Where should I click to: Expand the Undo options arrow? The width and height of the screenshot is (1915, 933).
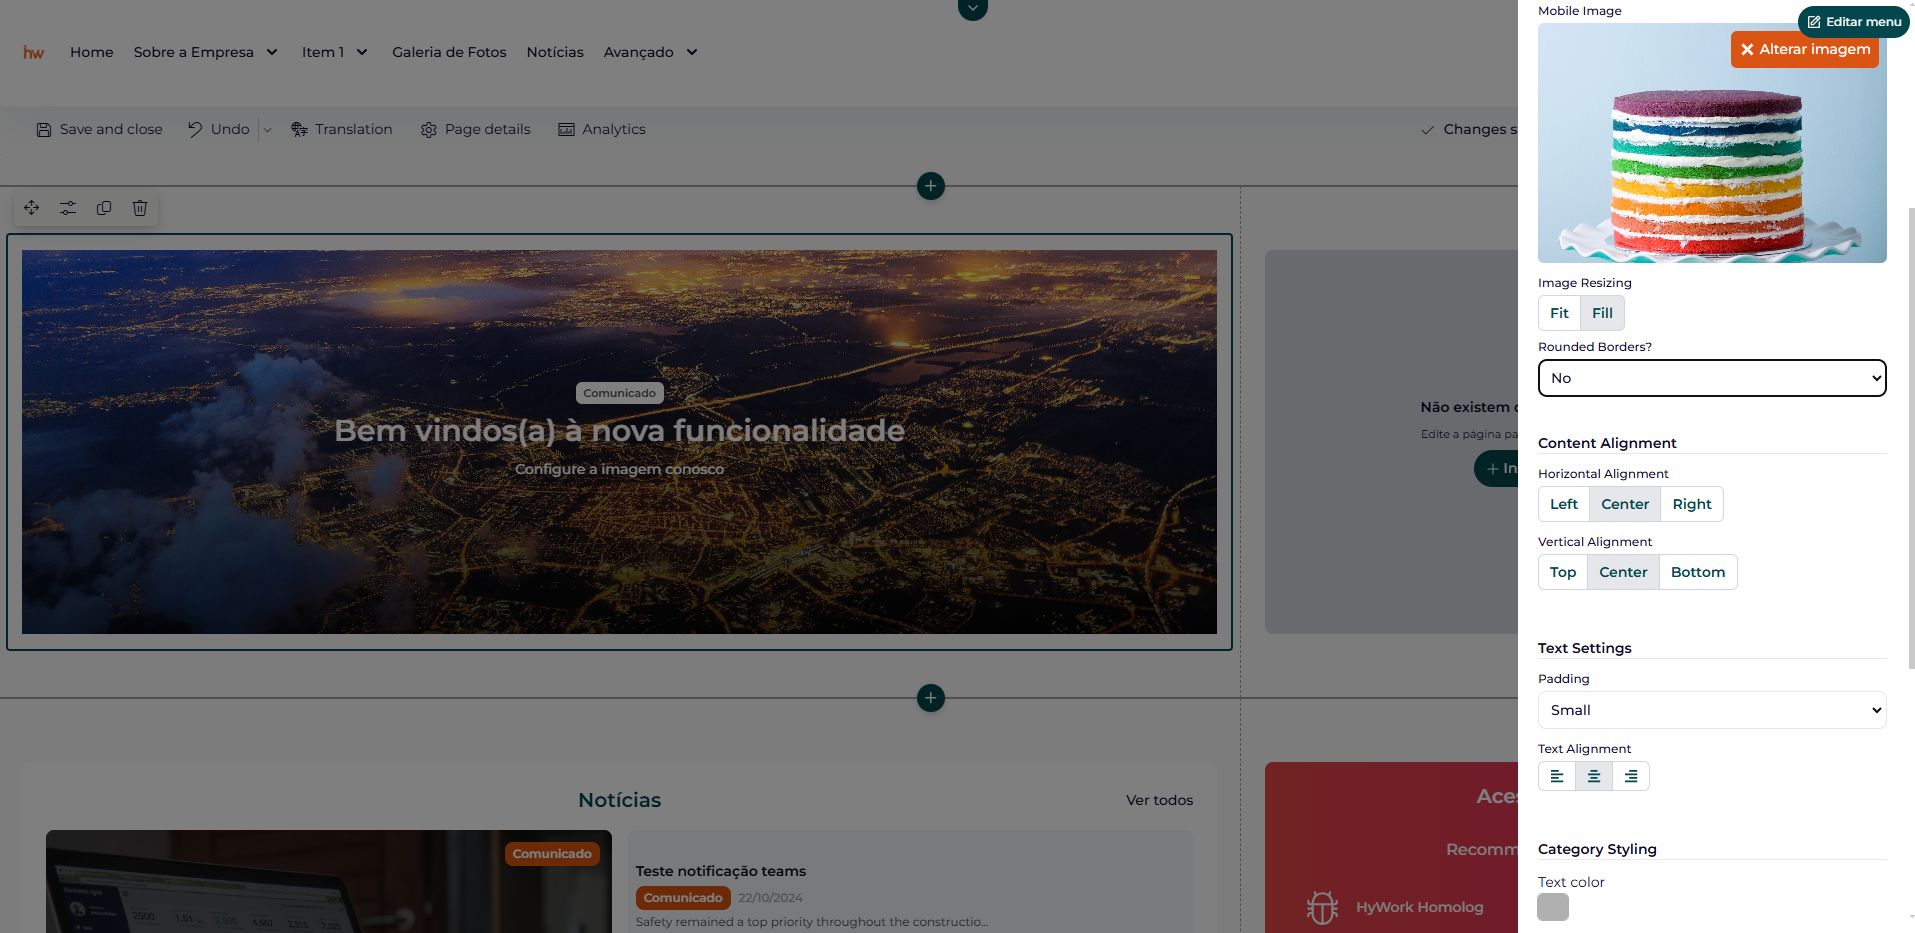click(267, 130)
